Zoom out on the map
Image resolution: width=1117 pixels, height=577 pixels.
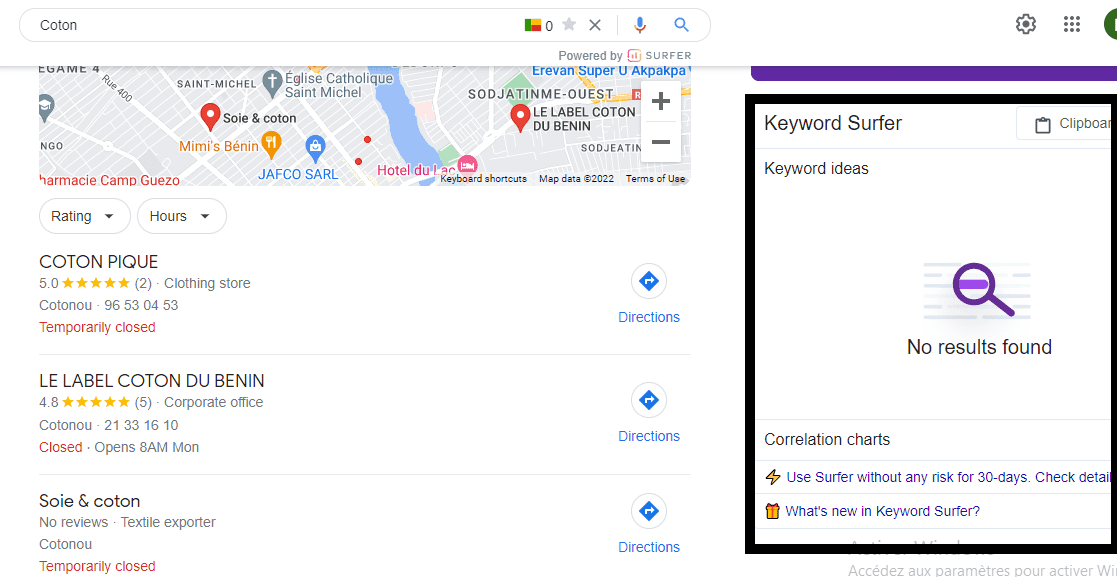point(661,142)
